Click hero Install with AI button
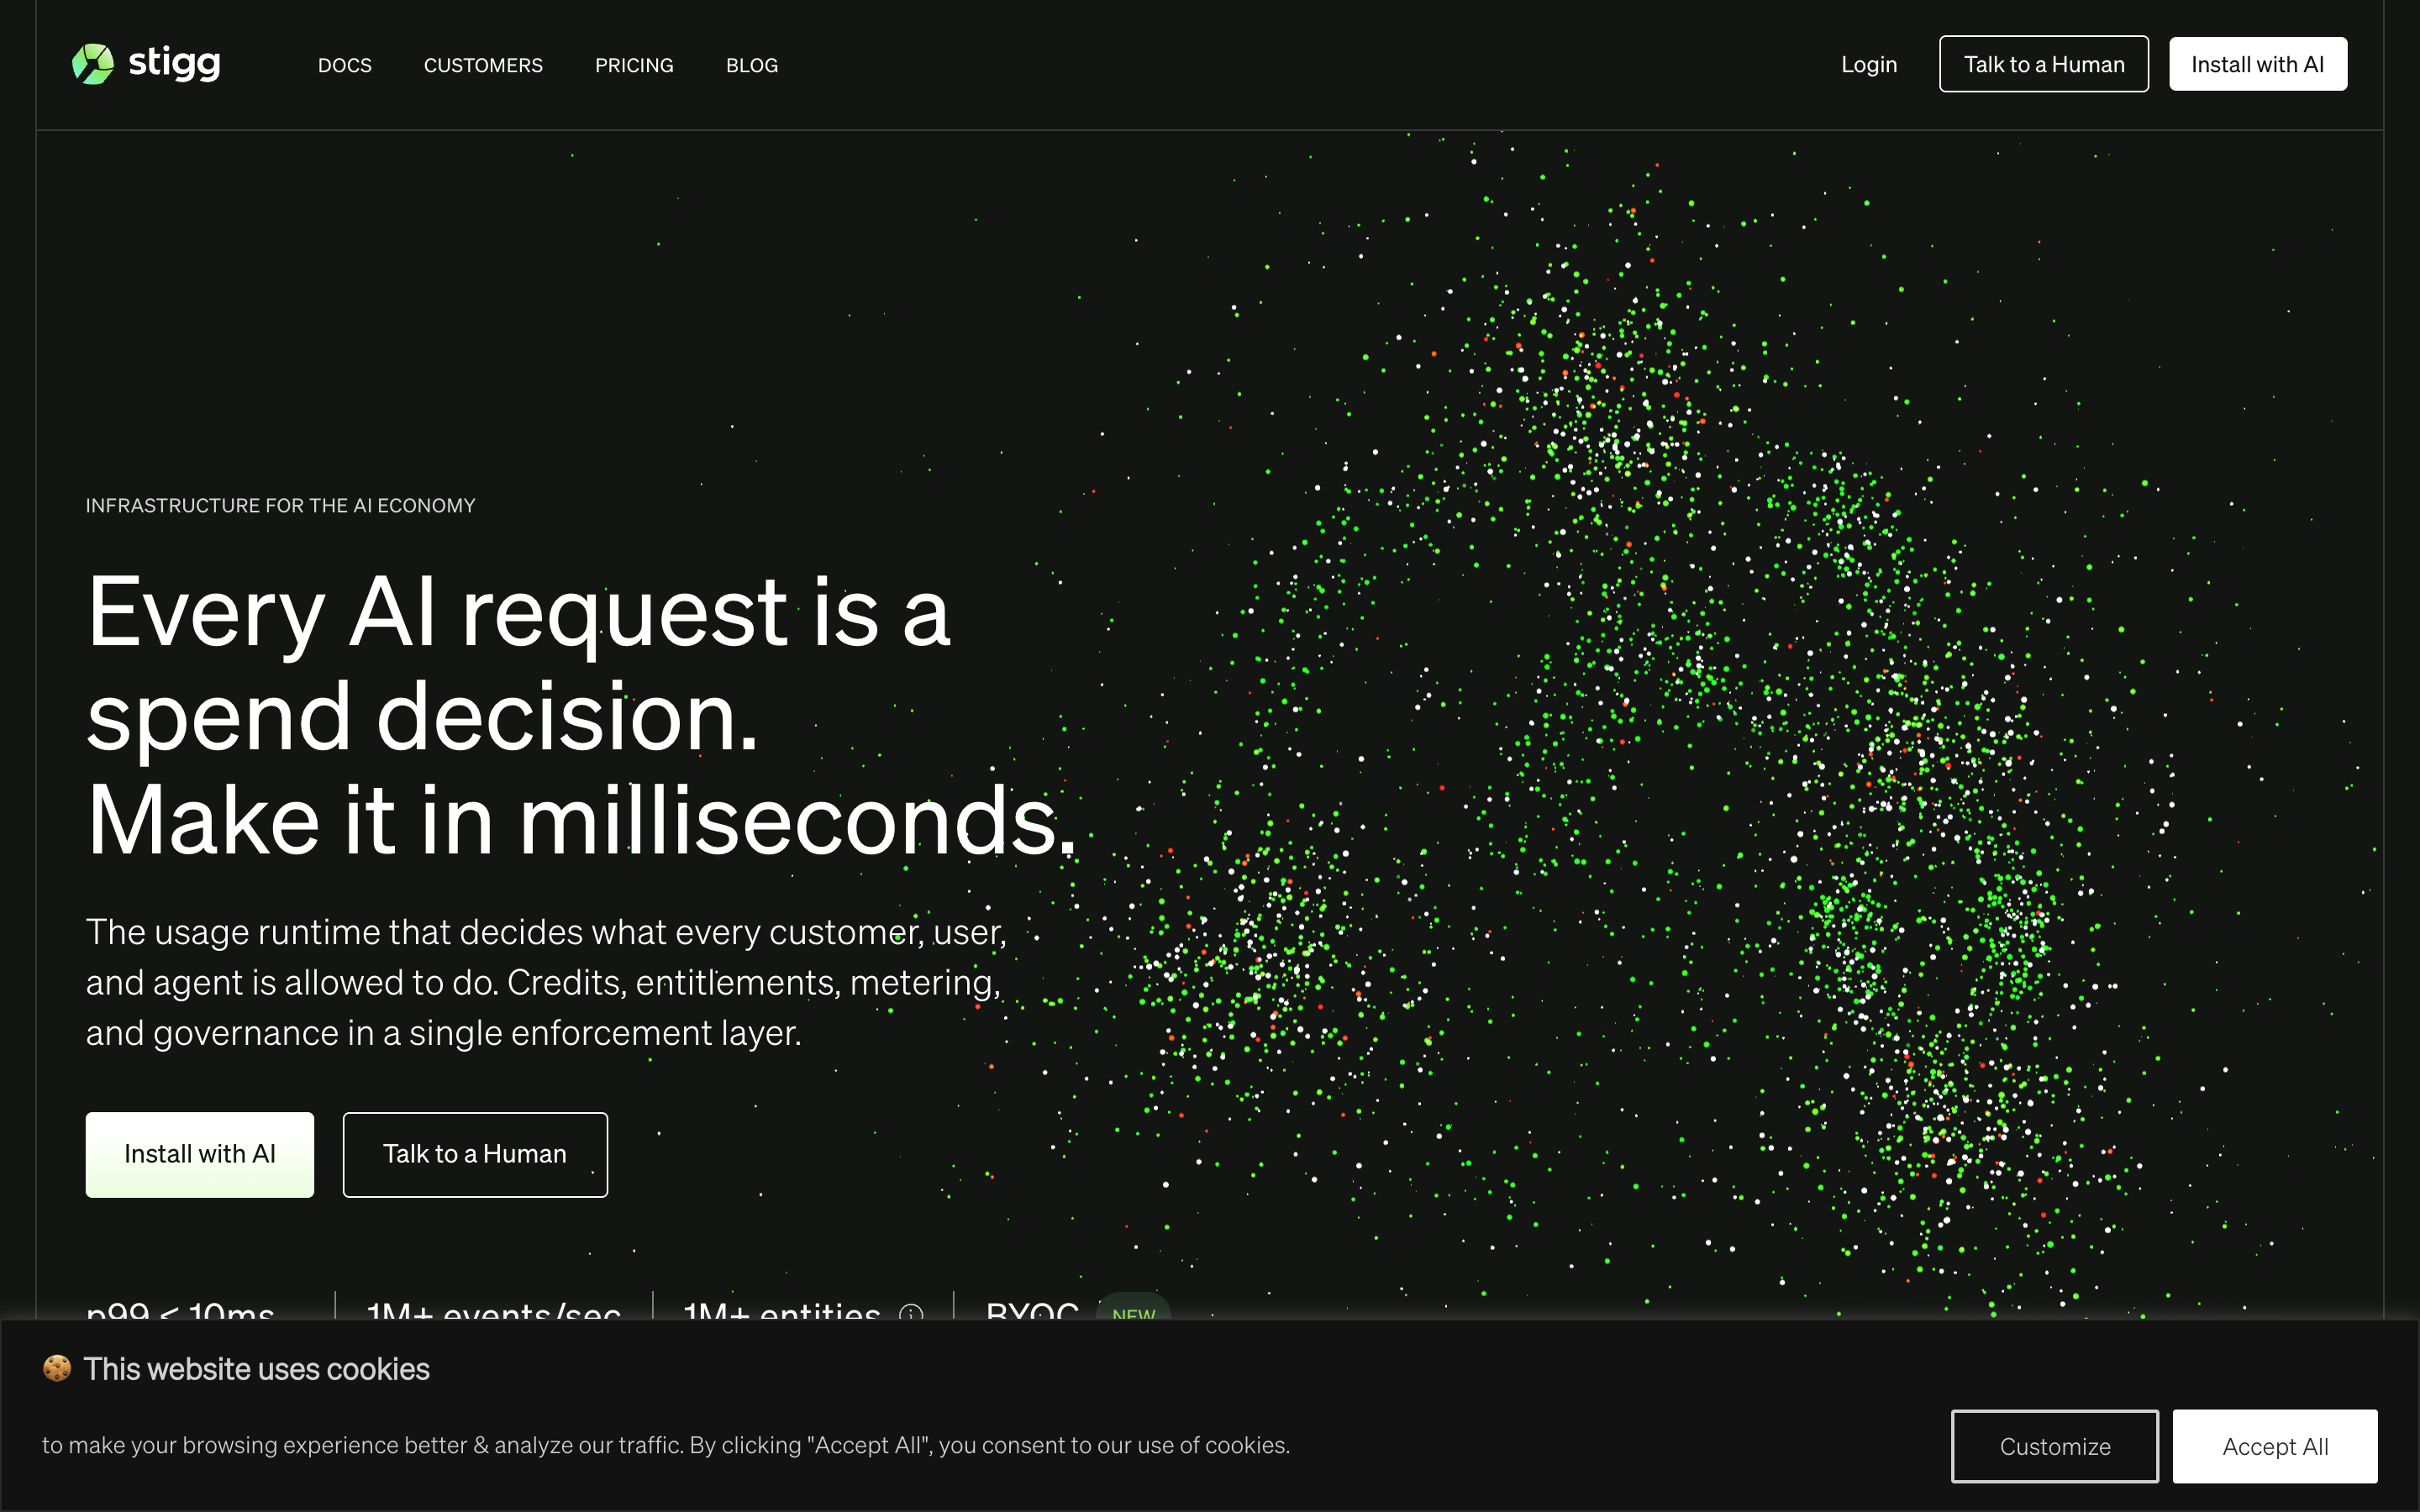The width and height of the screenshot is (2420, 1512). point(200,1154)
